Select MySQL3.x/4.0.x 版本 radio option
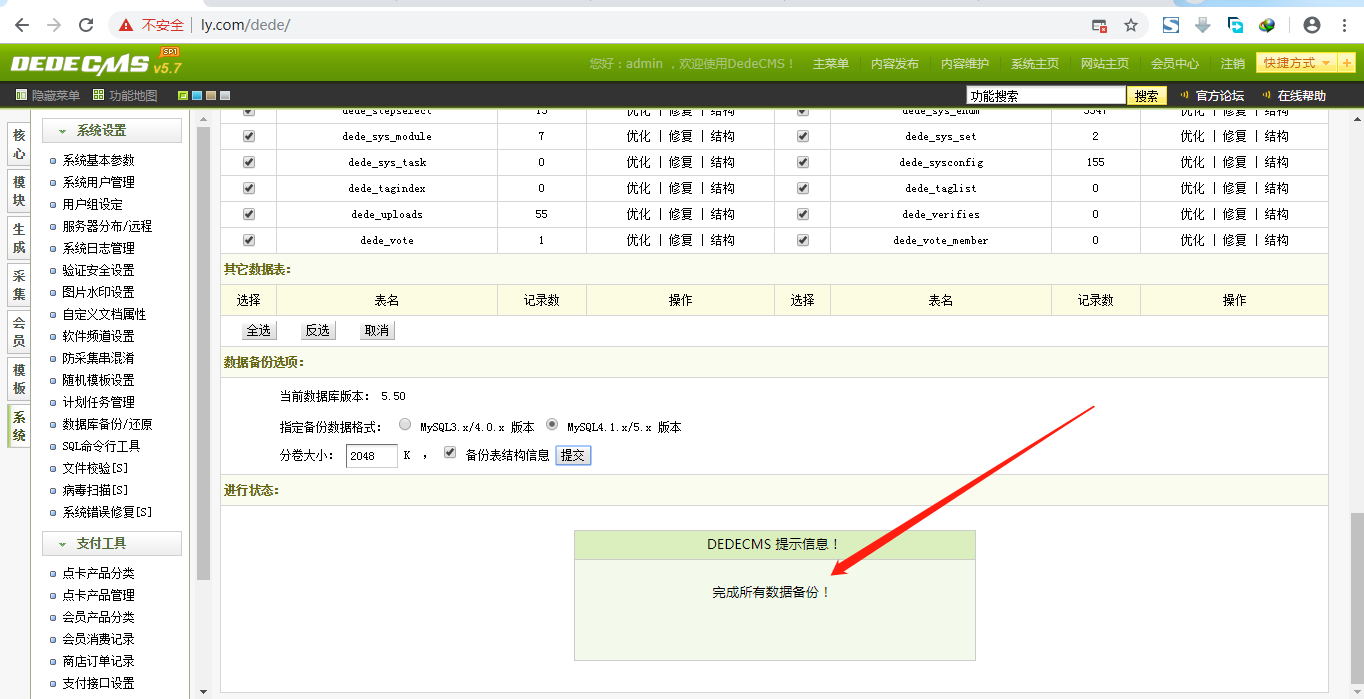1364x699 pixels. (x=405, y=425)
